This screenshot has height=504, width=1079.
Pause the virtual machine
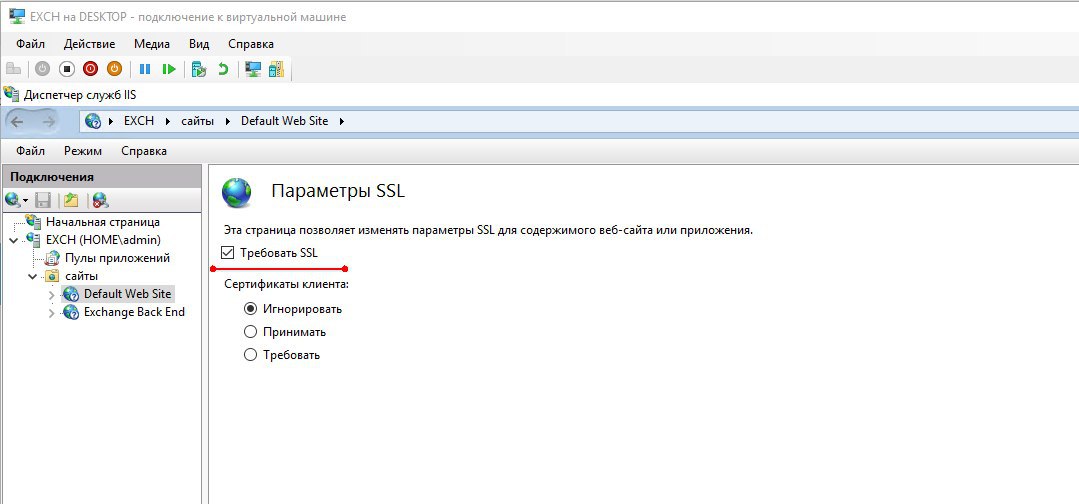pyautogui.click(x=145, y=69)
